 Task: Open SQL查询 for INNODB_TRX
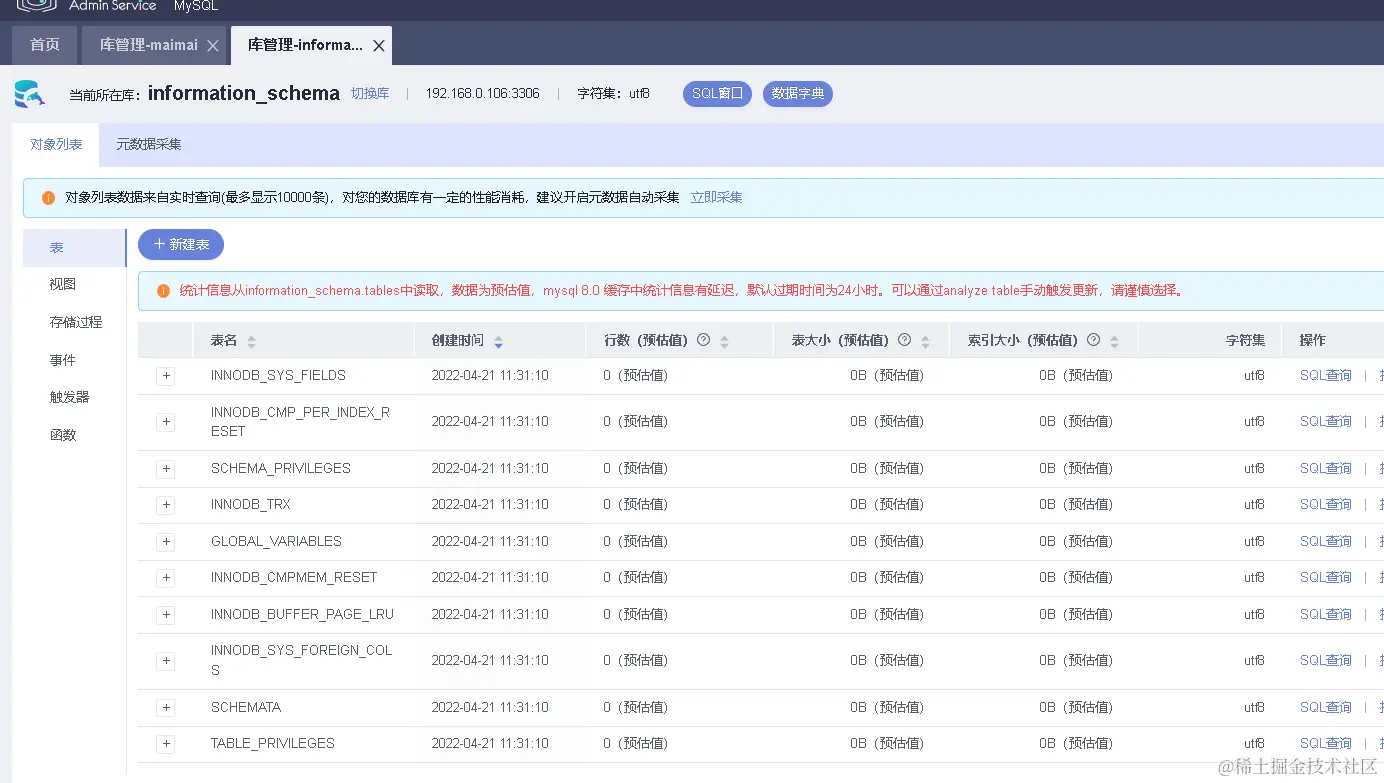click(1326, 505)
